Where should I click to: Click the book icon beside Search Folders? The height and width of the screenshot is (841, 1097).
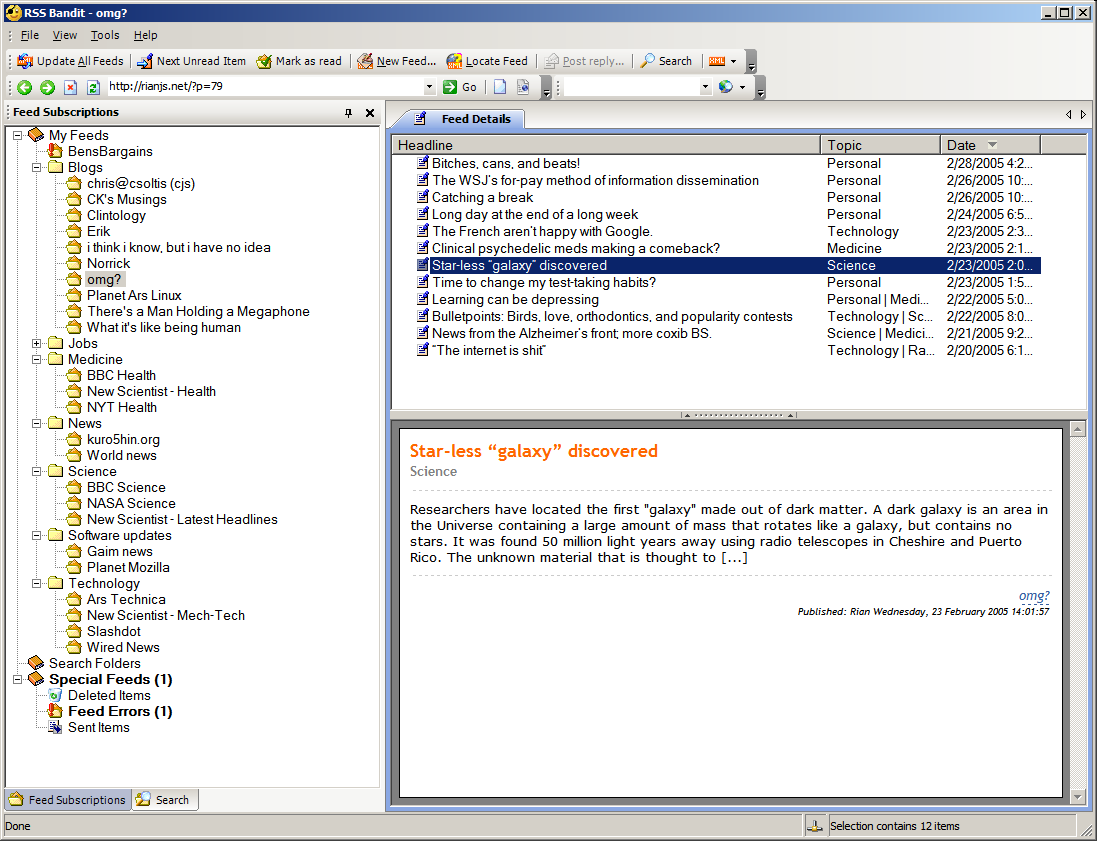36,663
